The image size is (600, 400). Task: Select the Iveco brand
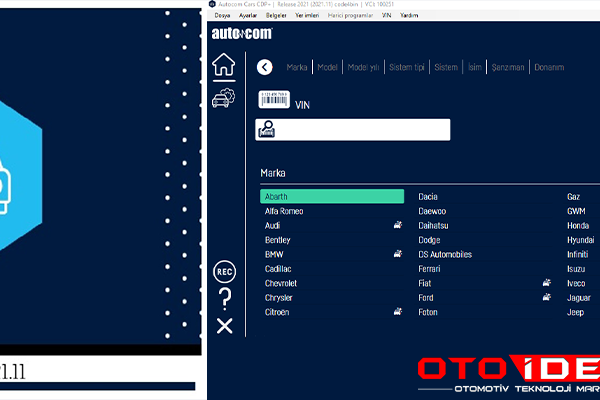coord(576,283)
